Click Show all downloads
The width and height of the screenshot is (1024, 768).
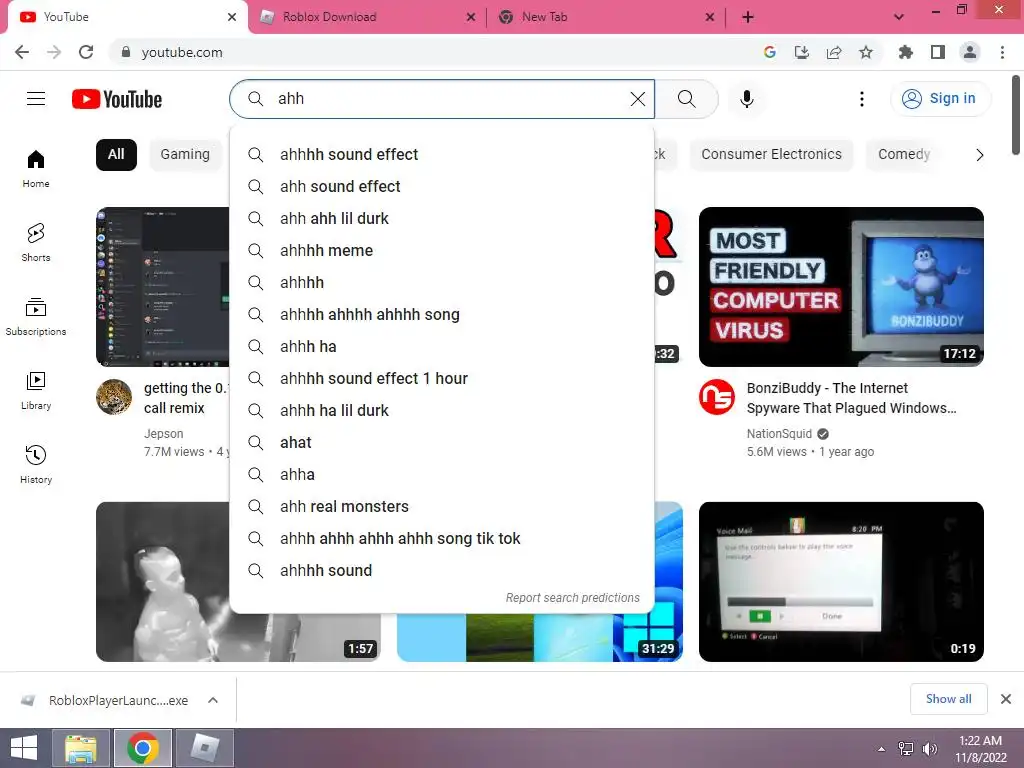(948, 699)
